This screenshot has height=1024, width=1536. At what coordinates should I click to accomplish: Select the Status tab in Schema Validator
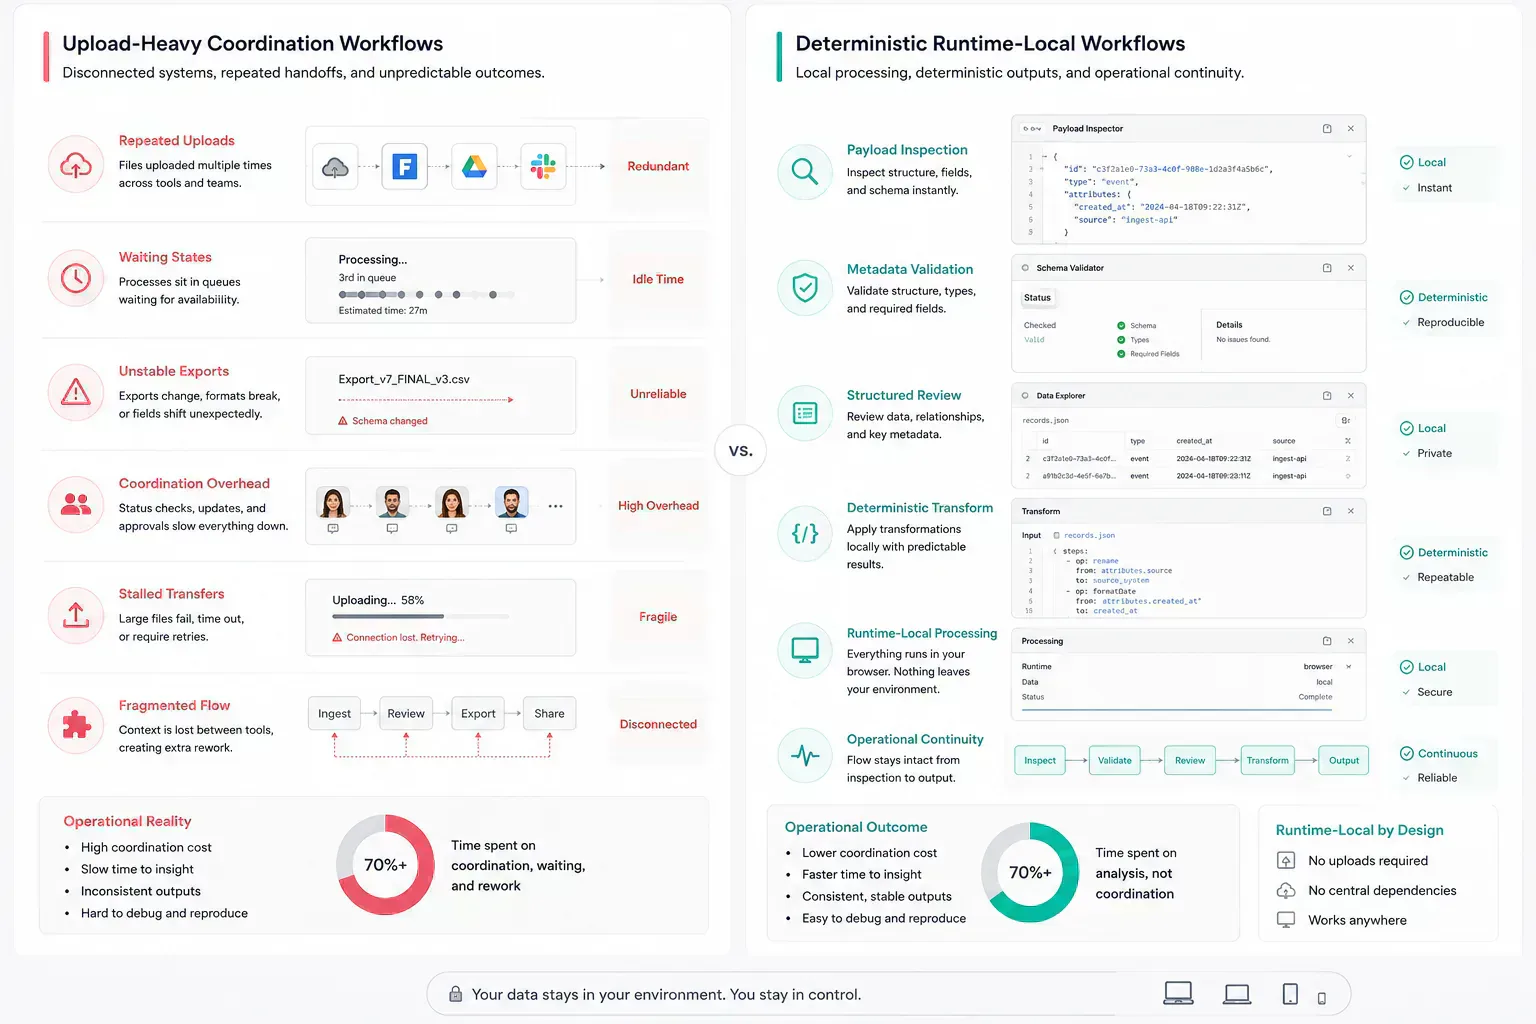[1037, 298]
